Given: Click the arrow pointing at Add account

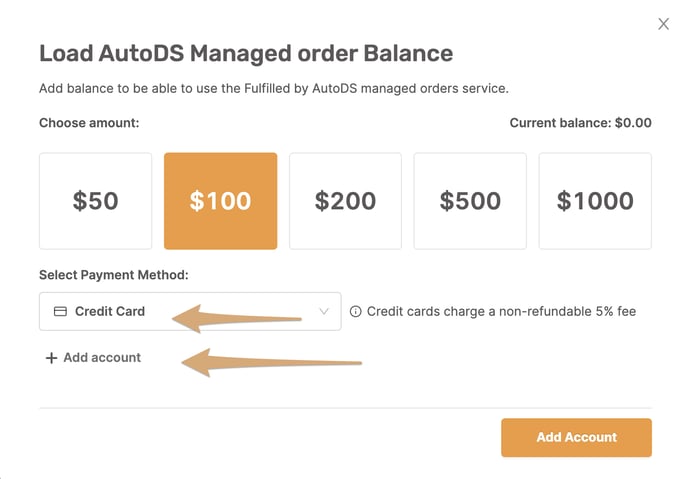Looking at the screenshot, I should (272, 363).
